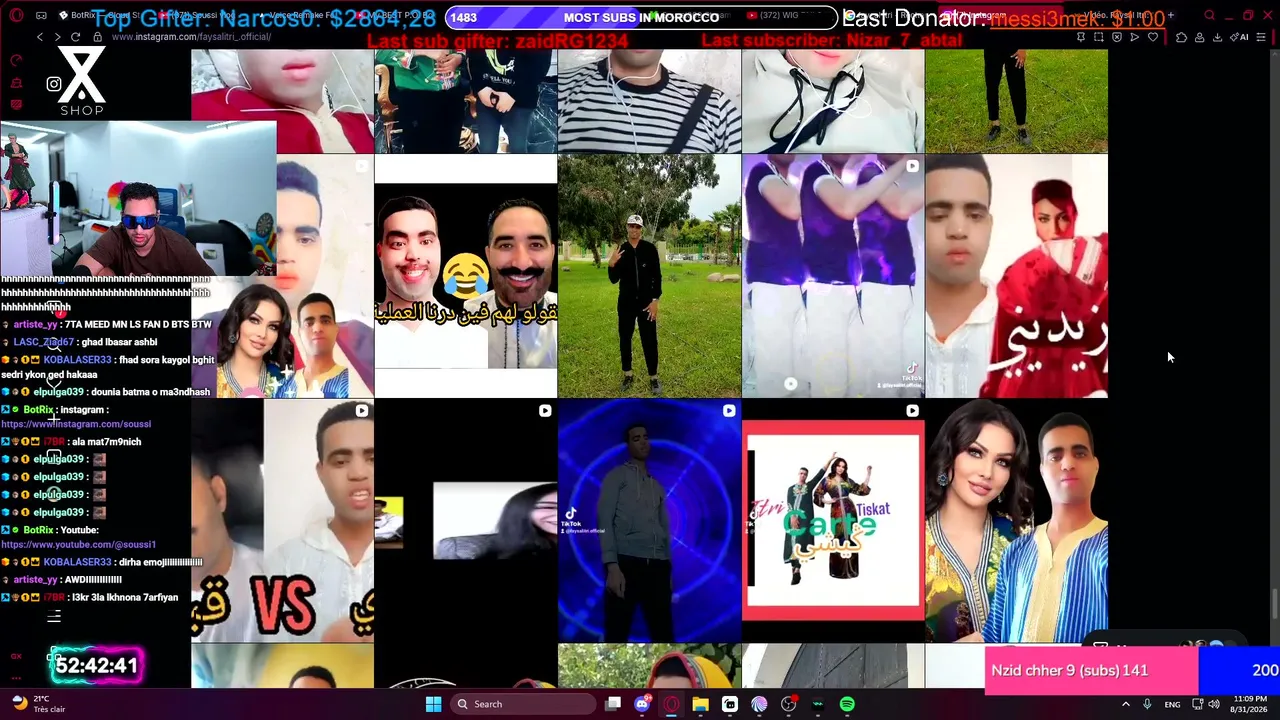
Task: Open the Windows Start menu
Action: coord(433,704)
